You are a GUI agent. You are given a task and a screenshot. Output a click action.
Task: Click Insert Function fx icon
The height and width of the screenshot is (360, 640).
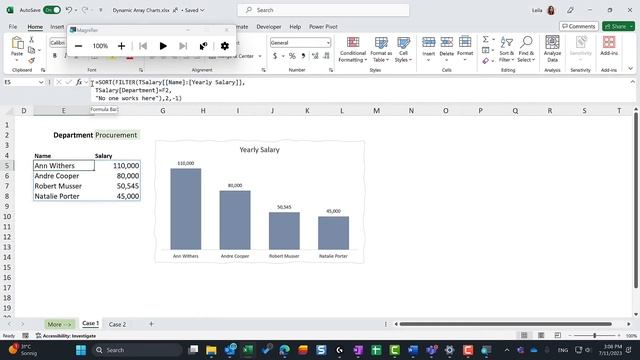(79, 82)
